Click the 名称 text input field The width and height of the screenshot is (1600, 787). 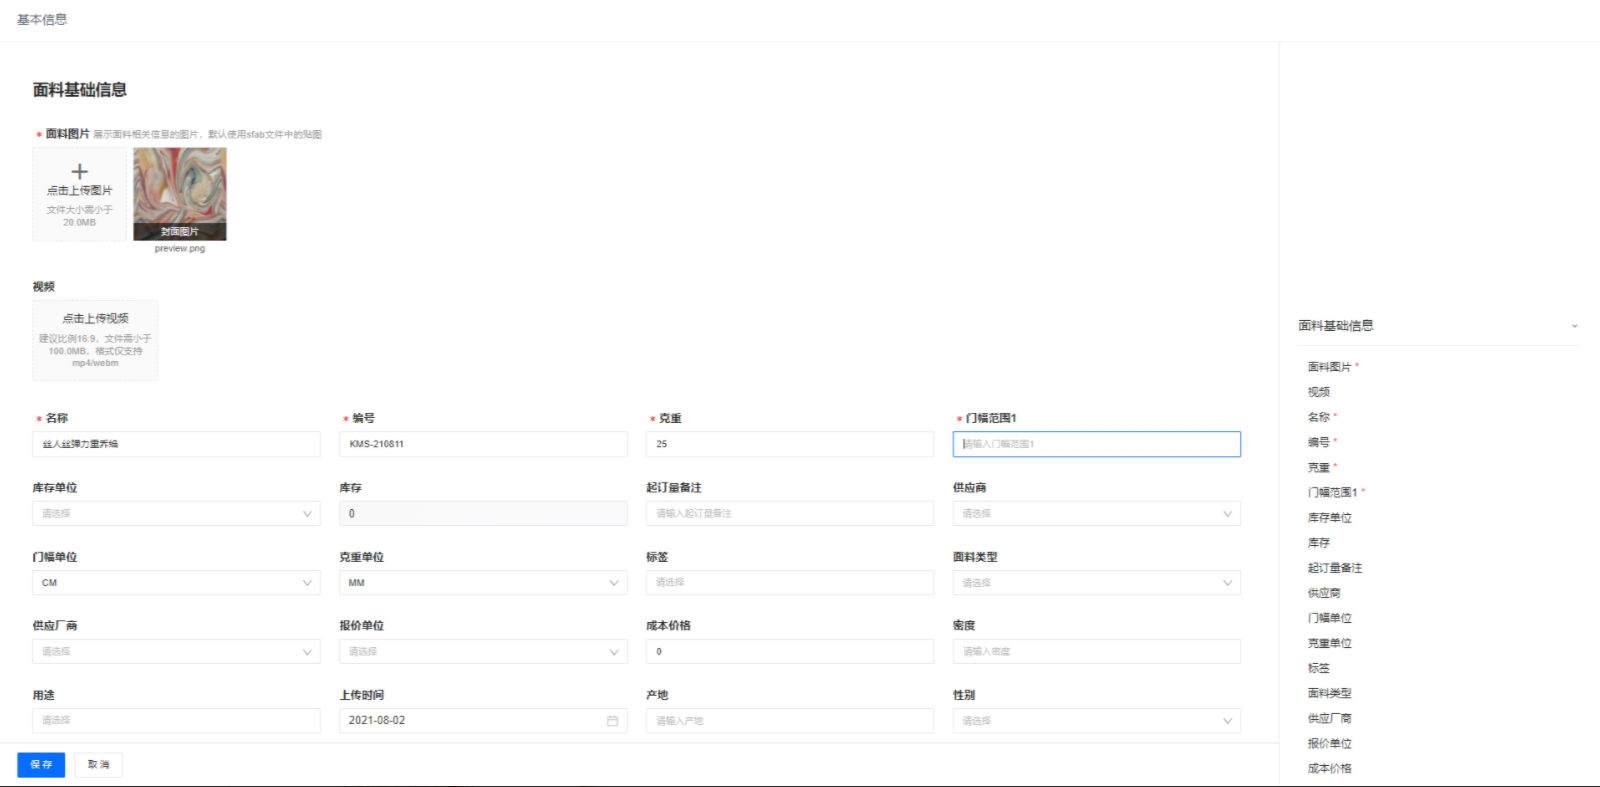pos(176,444)
